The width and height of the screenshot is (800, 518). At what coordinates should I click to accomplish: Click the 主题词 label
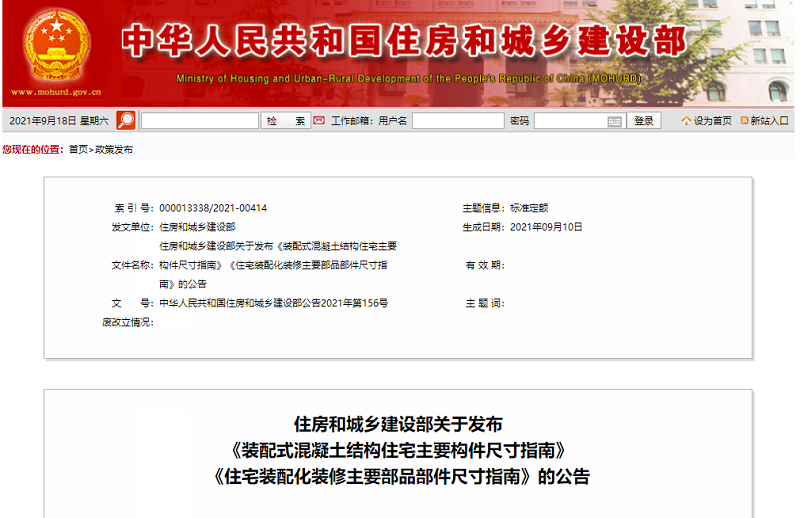(485, 304)
